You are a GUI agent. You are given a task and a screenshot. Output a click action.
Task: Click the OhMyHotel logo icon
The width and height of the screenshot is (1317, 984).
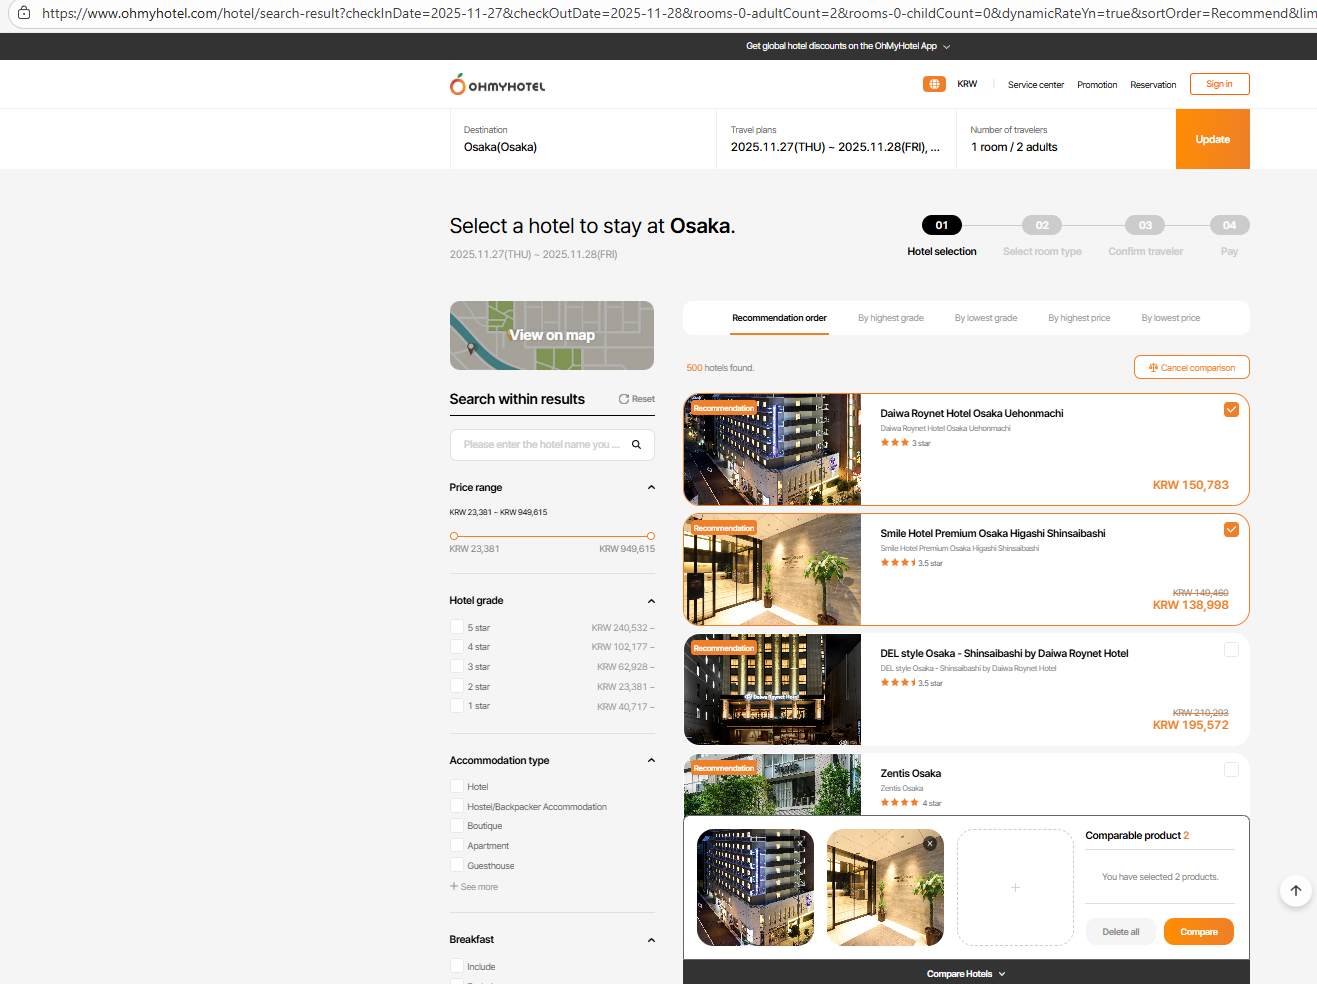[x=458, y=85]
